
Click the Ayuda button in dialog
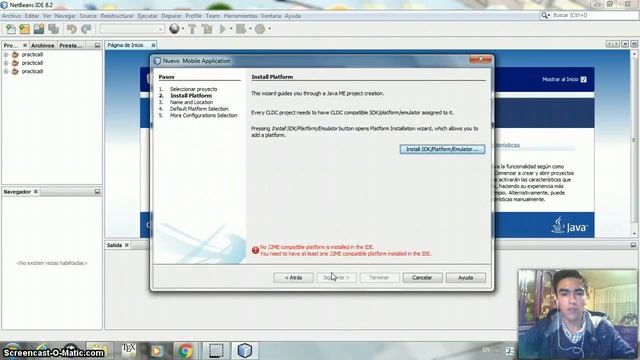click(466, 278)
